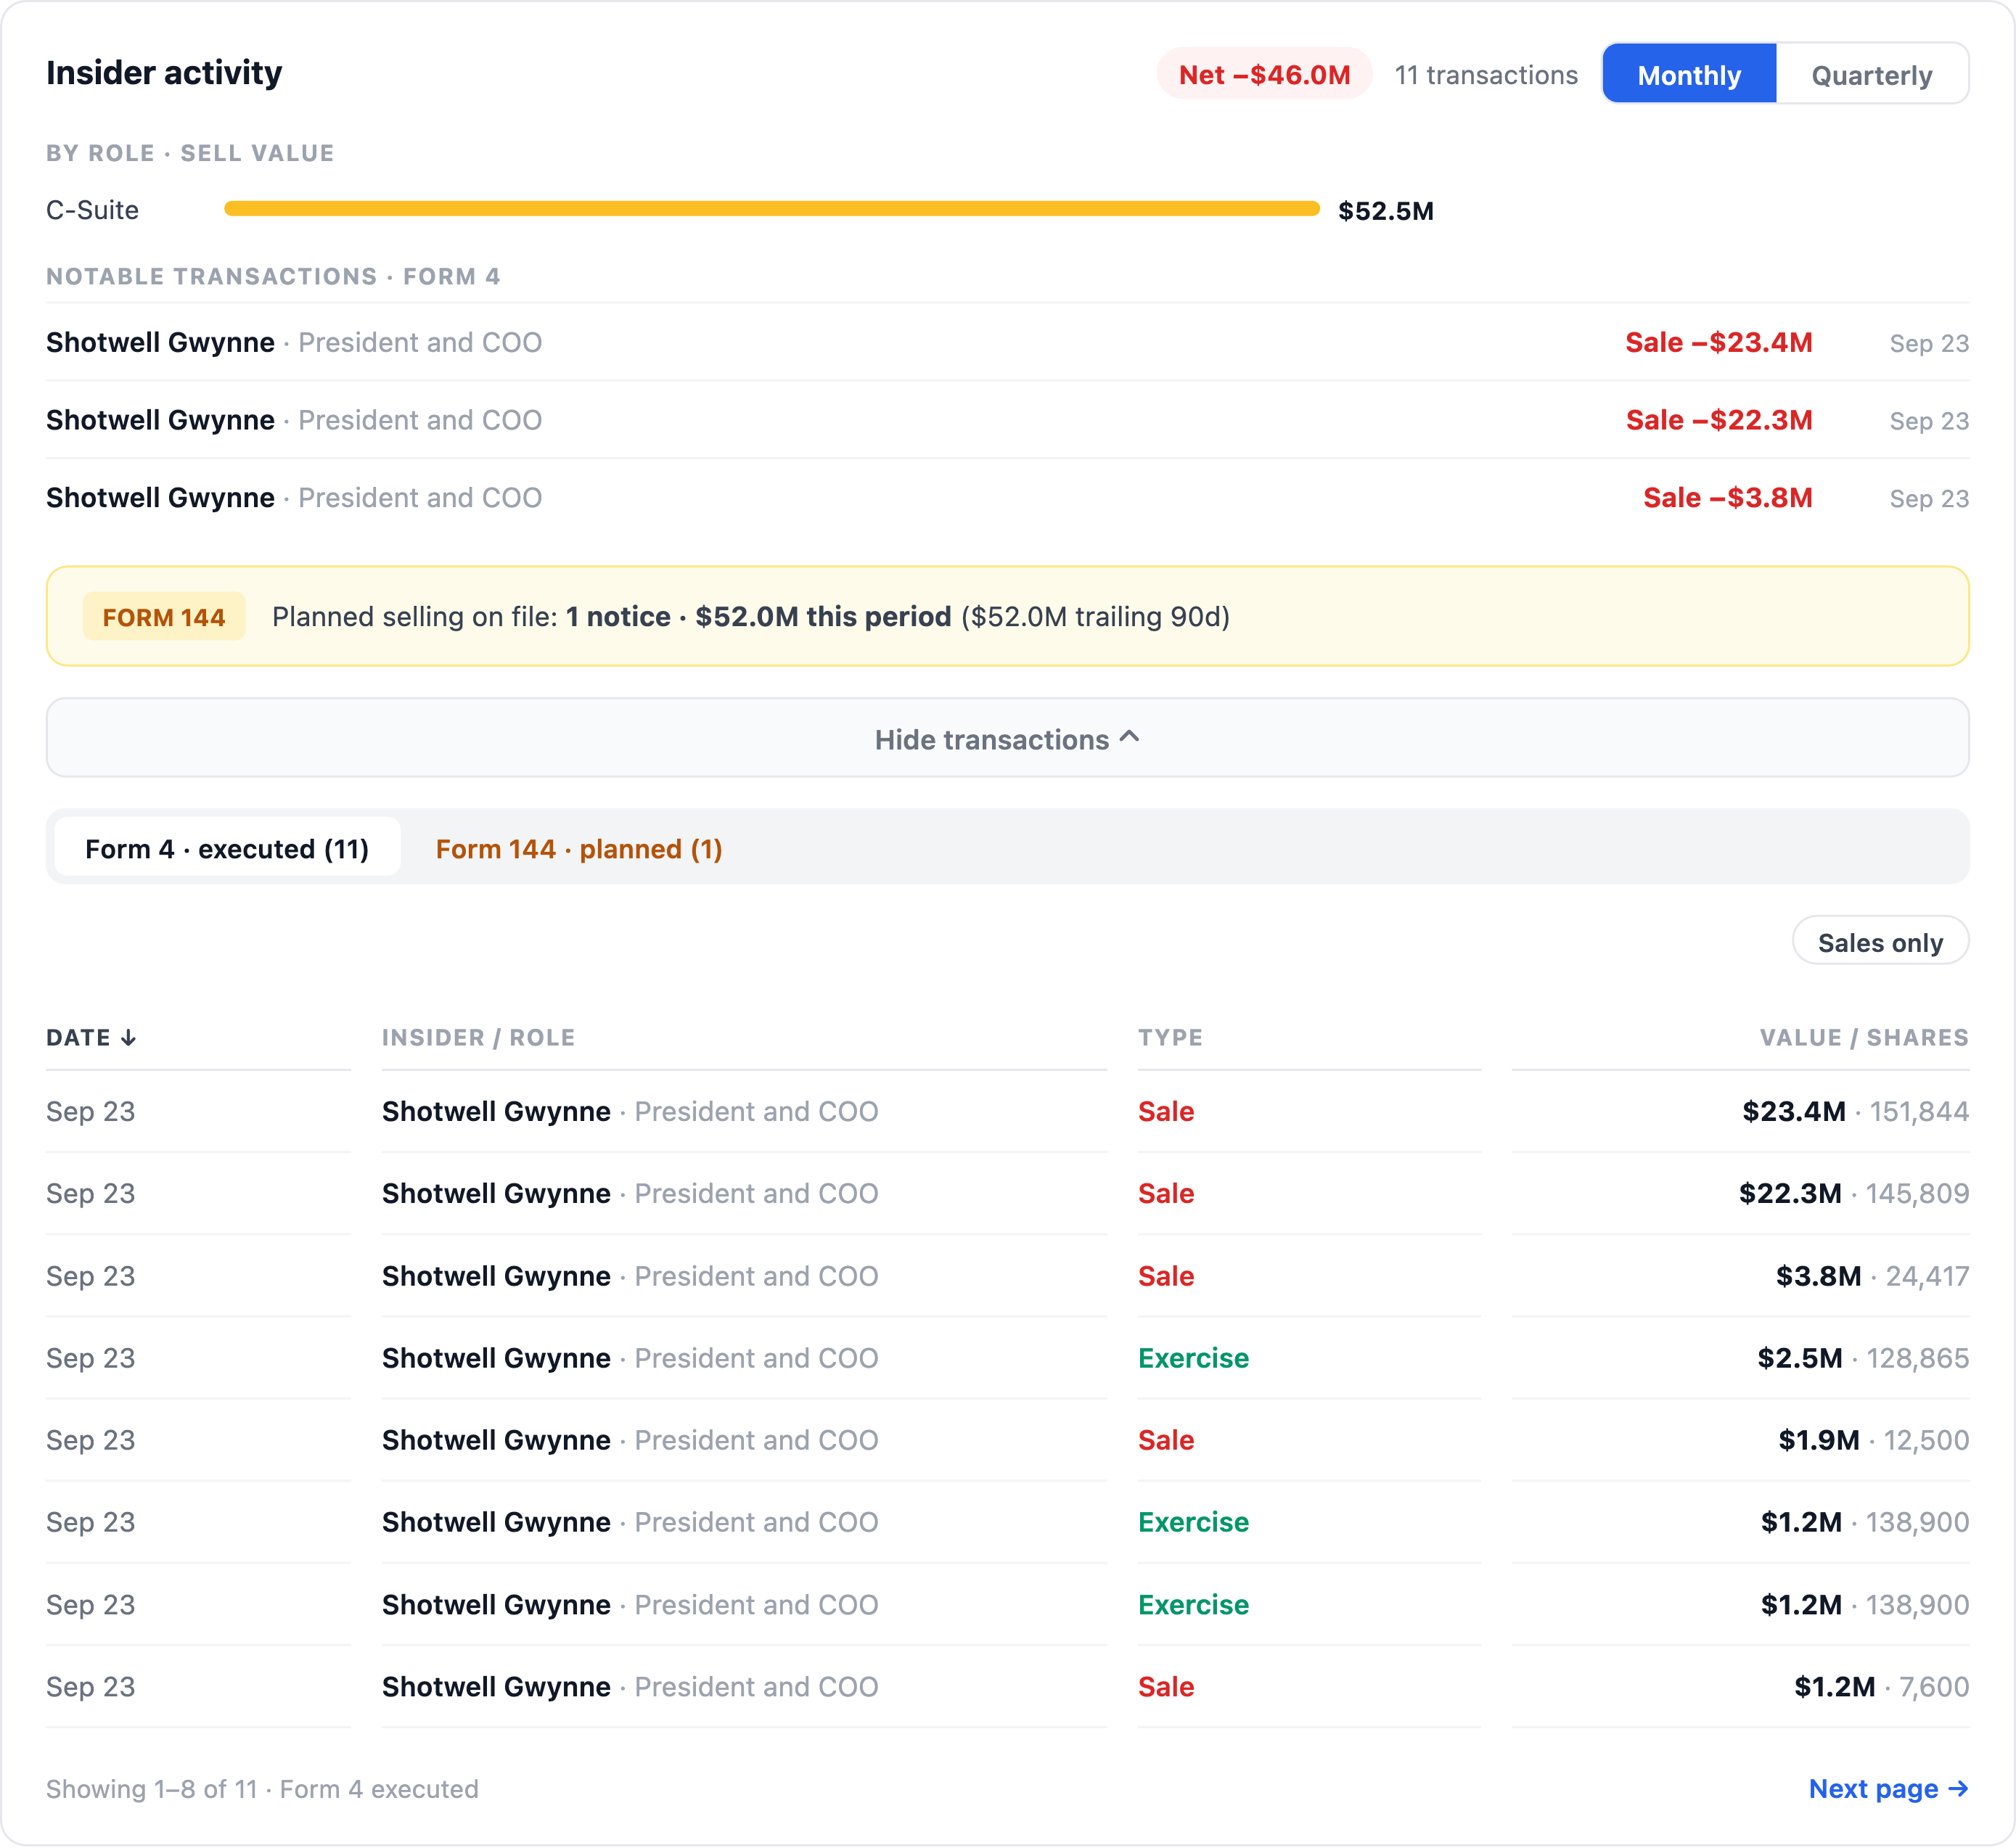The image size is (2016, 1848).
Task: Click the DATE sort arrow icon
Action: [x=128, y=1038]
